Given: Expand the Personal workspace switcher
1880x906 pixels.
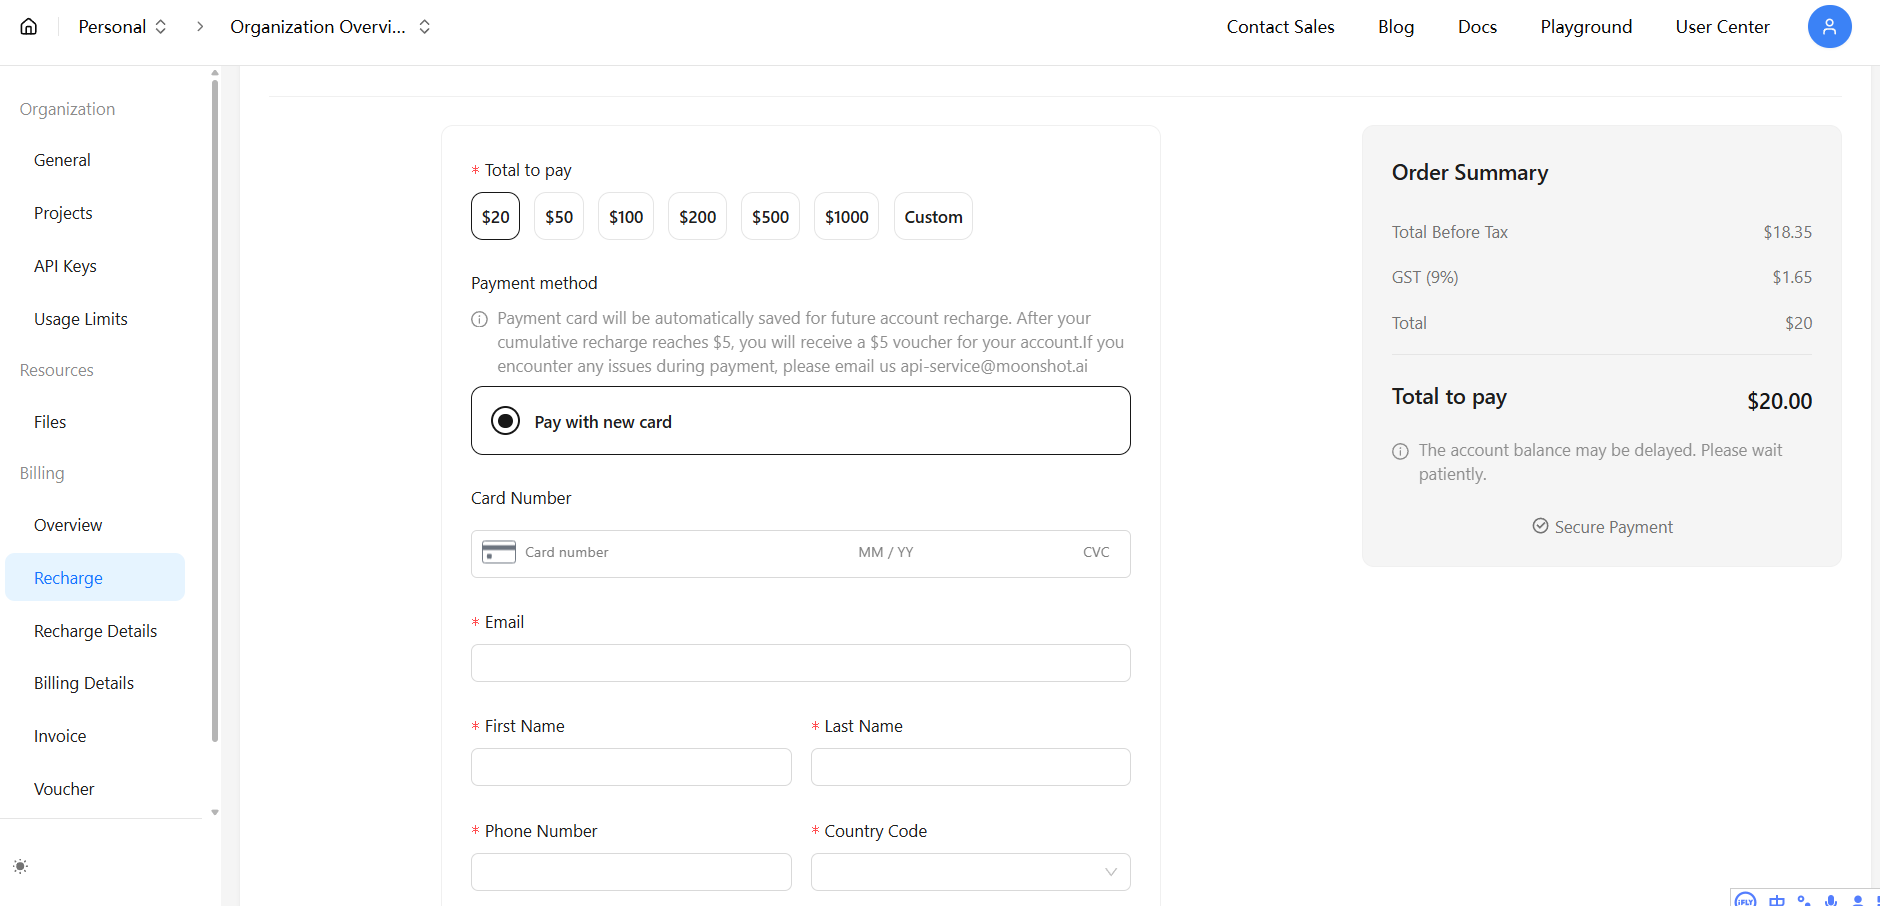Looking at the screenshot, I should 122,27.
